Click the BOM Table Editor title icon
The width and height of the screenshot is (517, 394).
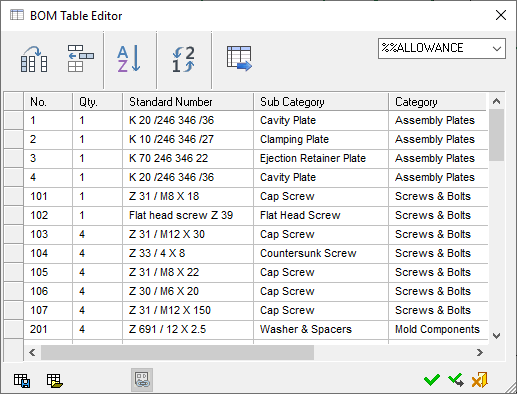17,15
